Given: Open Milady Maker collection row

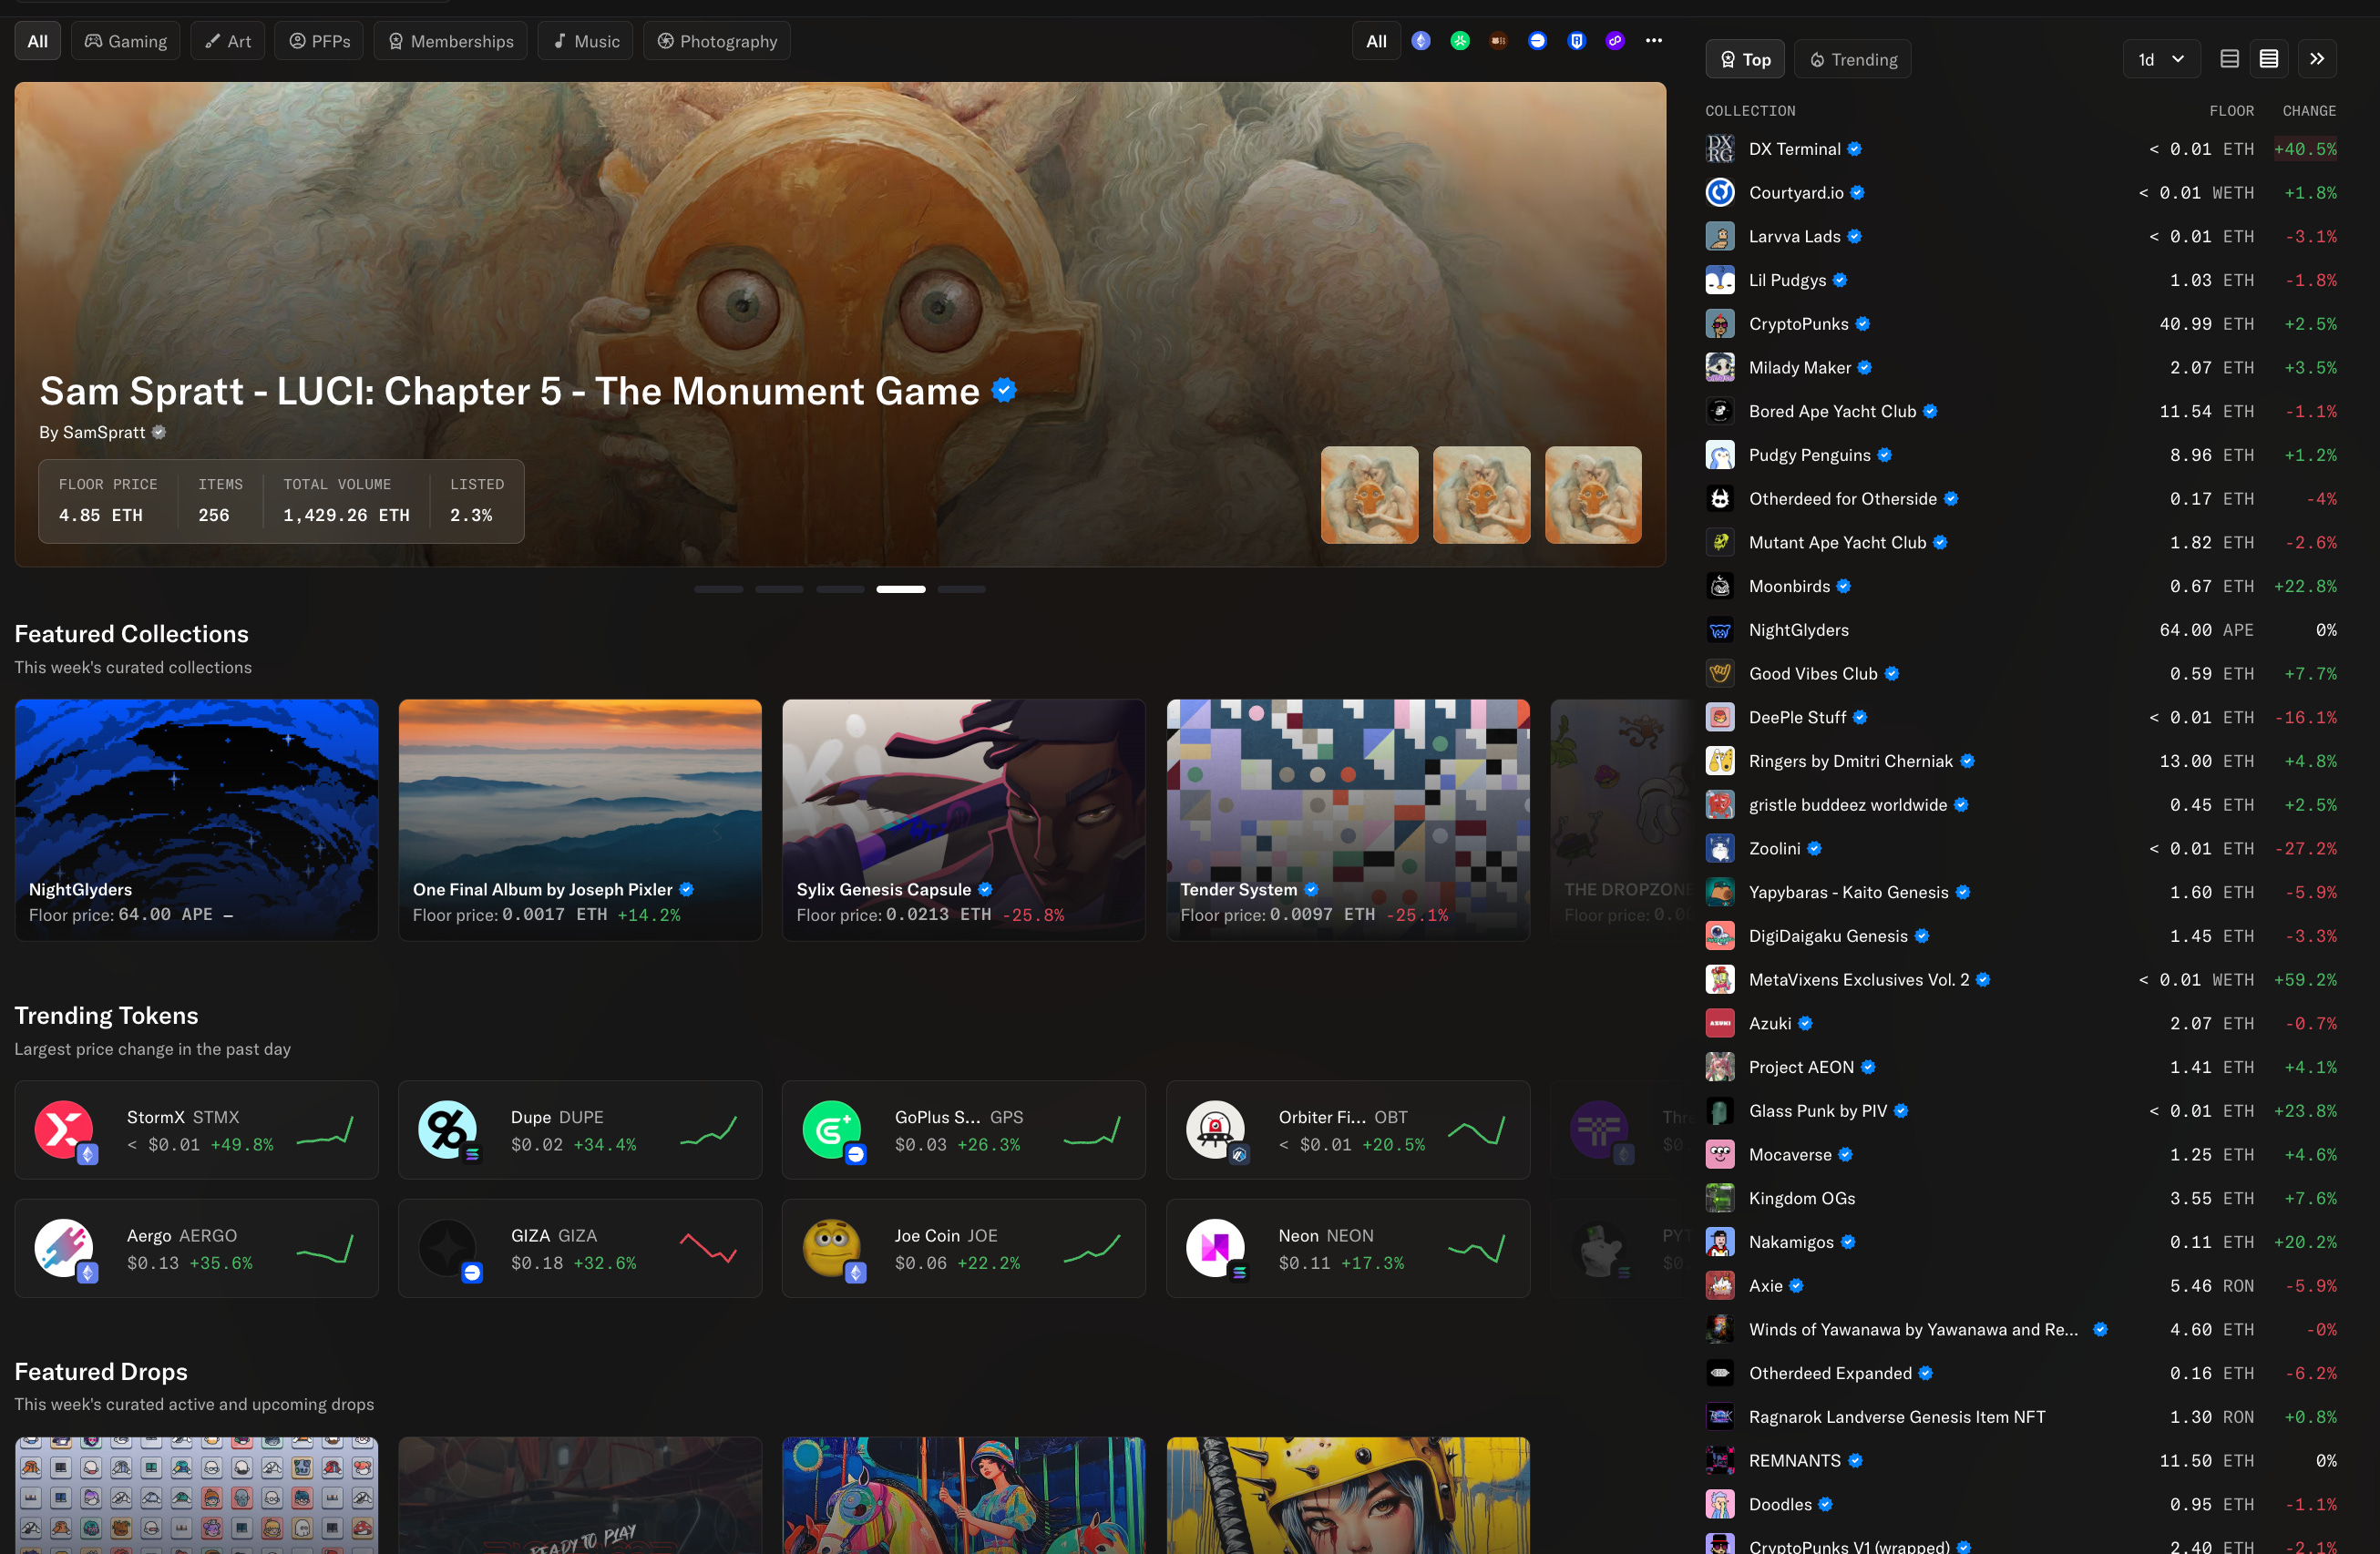Looking at the screenshot, I should tap(2021, 368).
